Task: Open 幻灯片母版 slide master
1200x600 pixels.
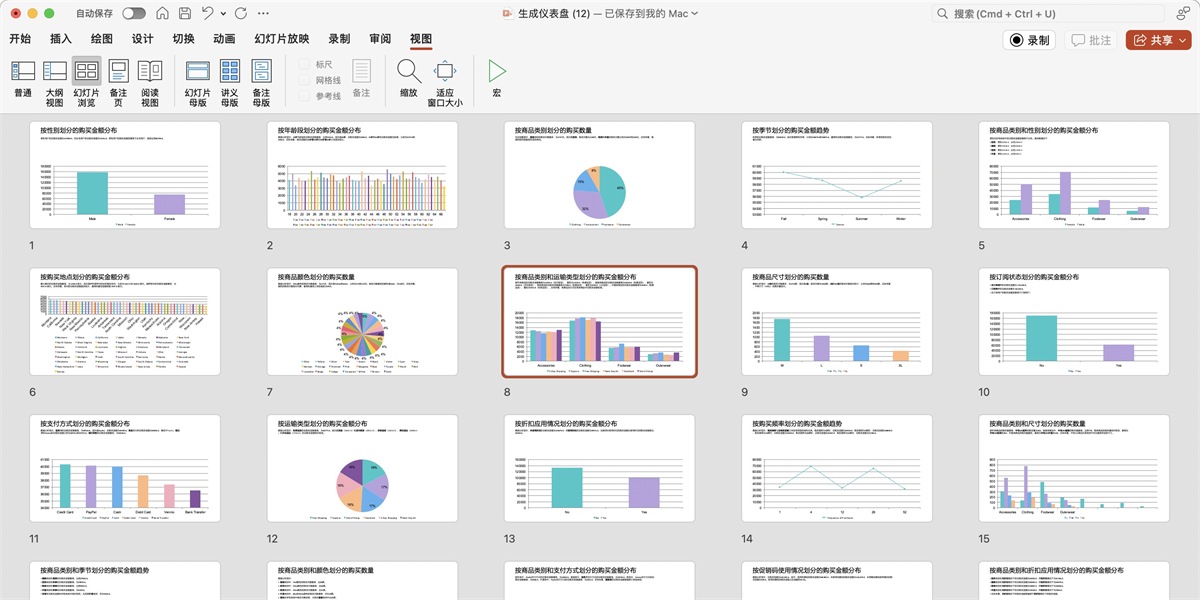Action: (x=196, y=80)
